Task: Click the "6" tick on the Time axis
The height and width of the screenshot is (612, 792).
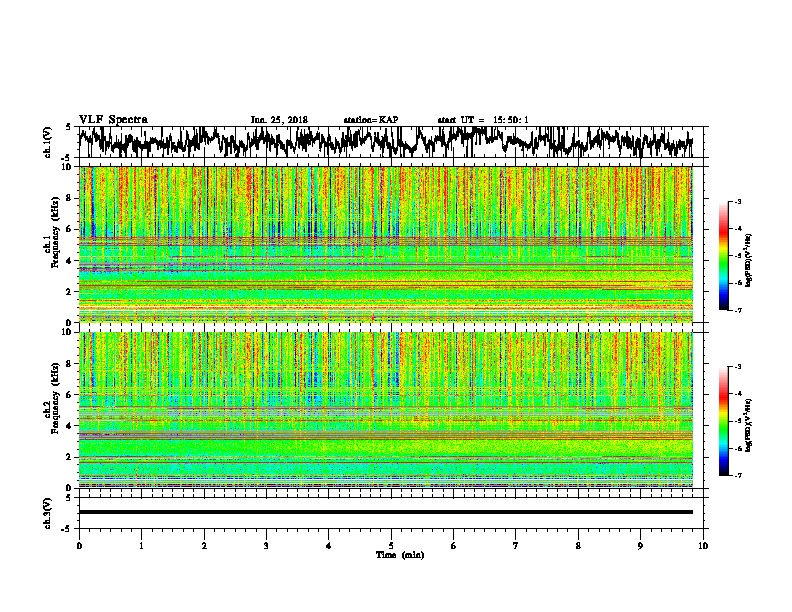Action: [x=454, y=546]
